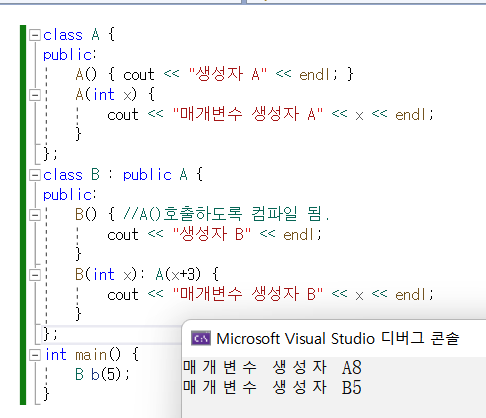Collapse the A(int x) constructor block
This screenshot has width=486, height=418.
point(35,95)
